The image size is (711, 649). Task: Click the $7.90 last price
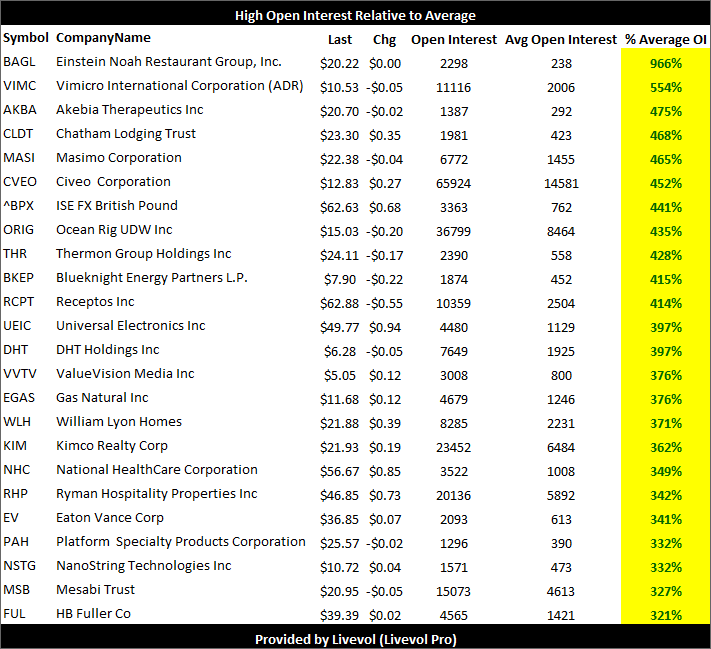tap(340, 280)
